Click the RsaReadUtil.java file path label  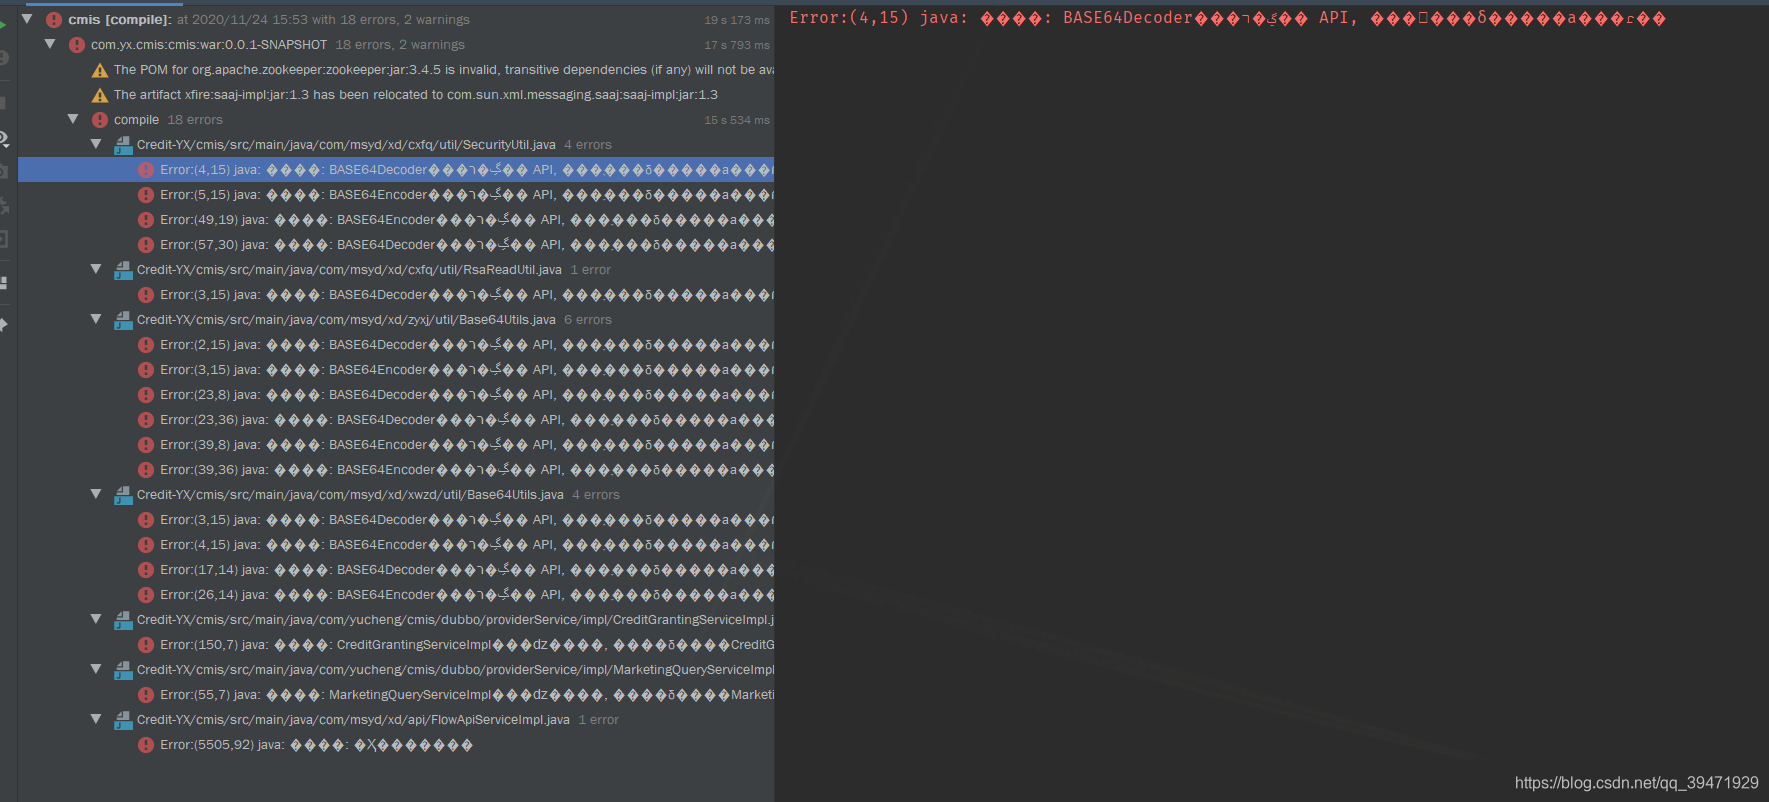coord(349,270)
